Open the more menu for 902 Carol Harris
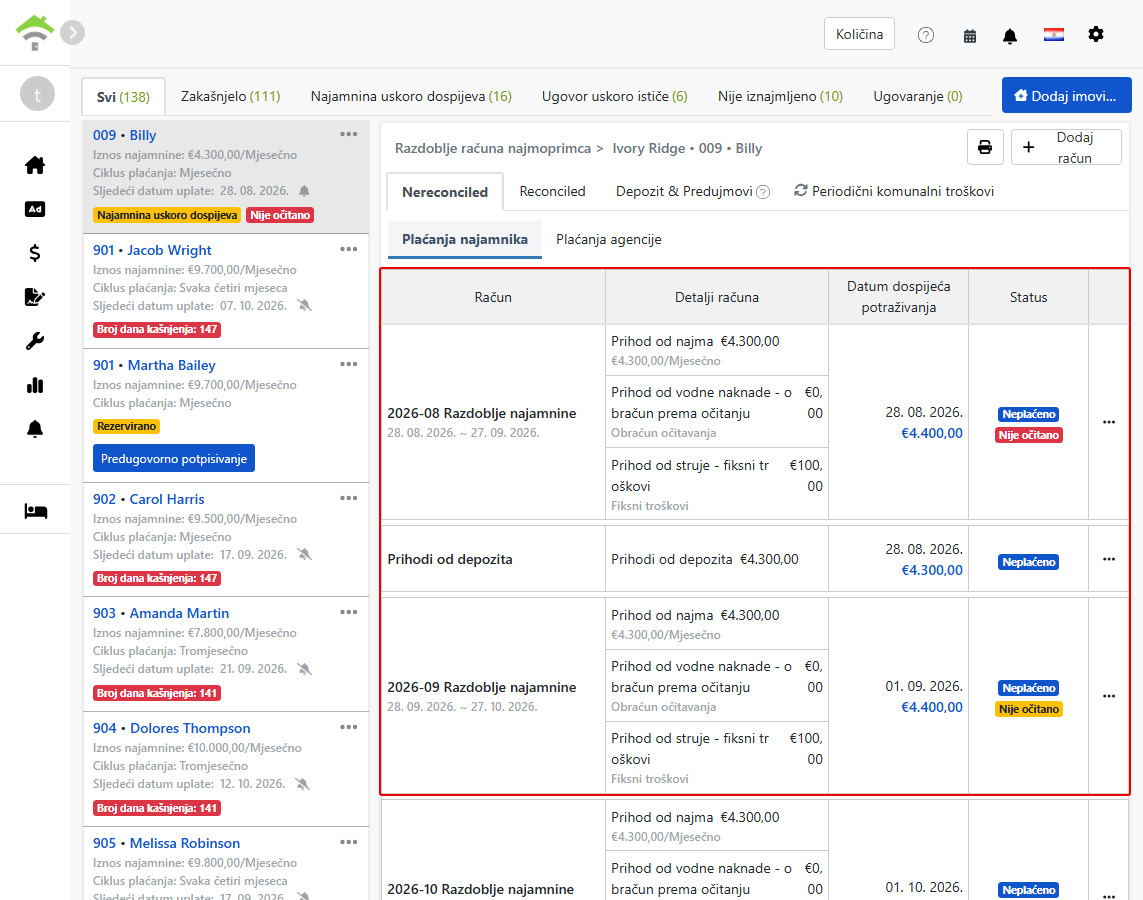 click(348, 498)
